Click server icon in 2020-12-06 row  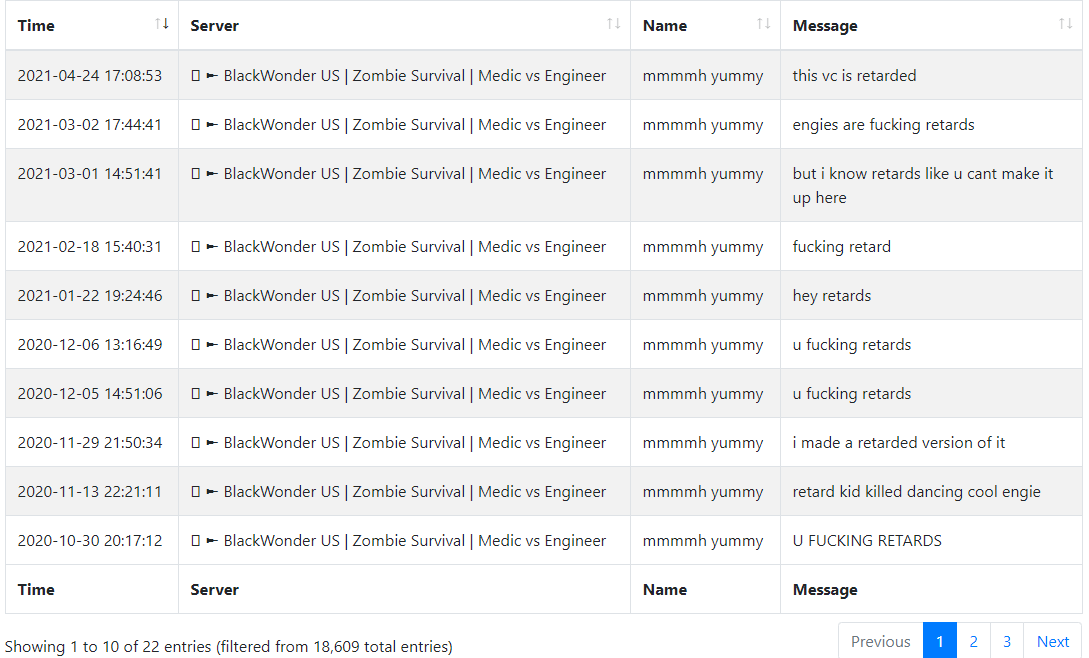(x=195, y=345)
